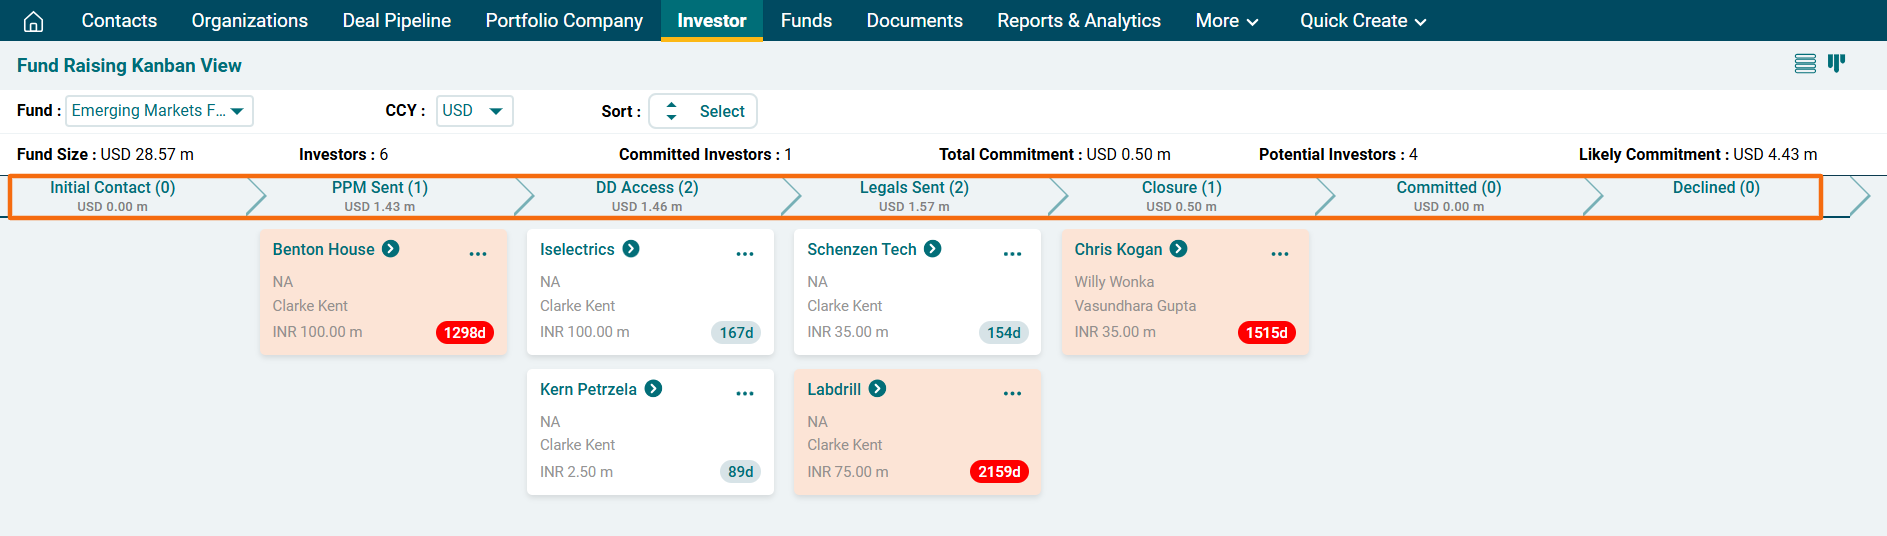The height and width of the screenshot is (536, 1887).
Task: Open three-dot menu on Benton House card
Action: (478, 253)
